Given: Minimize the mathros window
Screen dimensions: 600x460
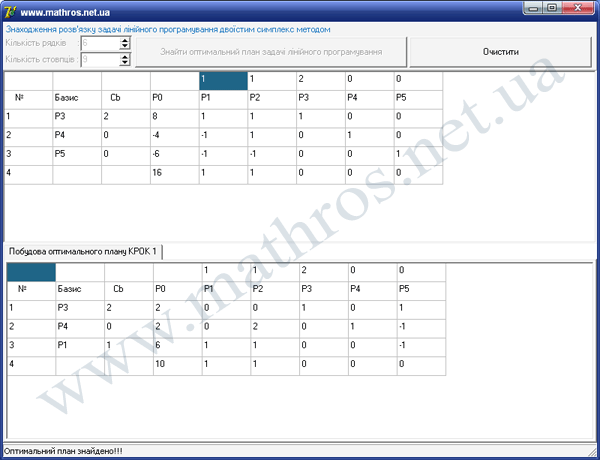Looking at the screenshot, I should [534, 8].
